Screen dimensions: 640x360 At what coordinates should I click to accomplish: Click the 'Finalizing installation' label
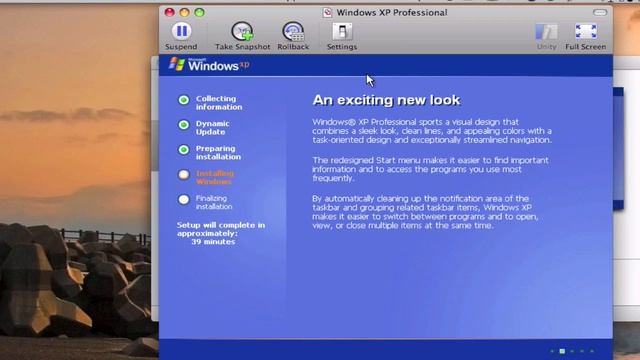pyautogui.click(x=214, y=202)
